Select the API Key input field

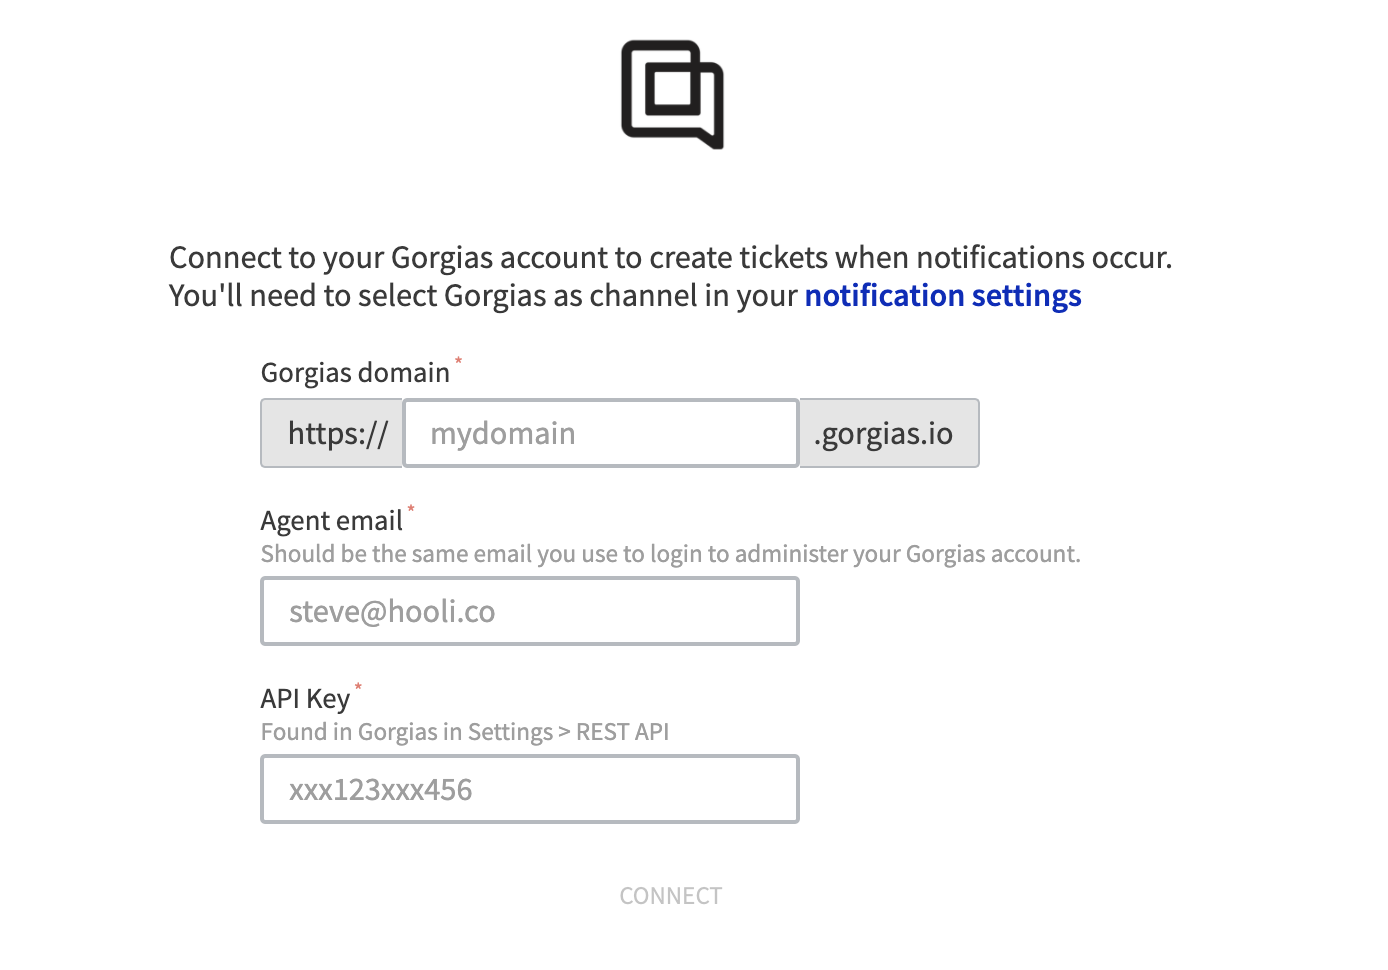(x=530, y=789)
